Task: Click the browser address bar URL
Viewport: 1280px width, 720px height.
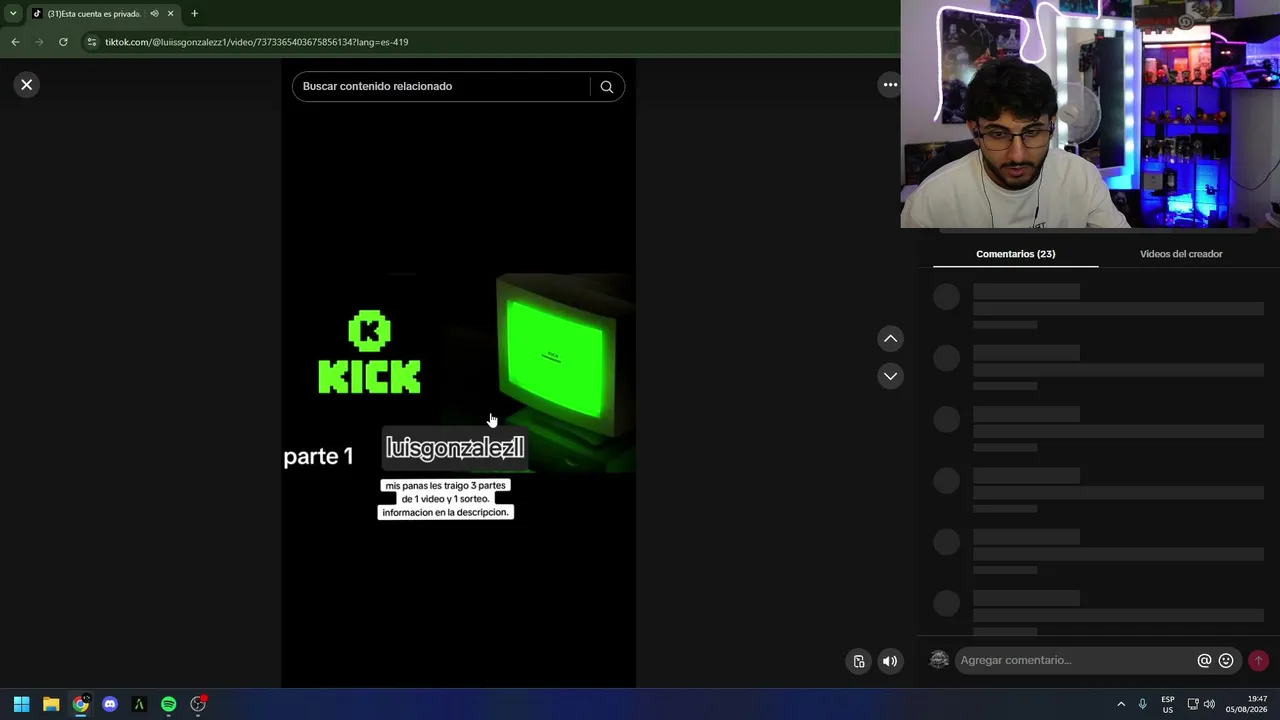Action: coord(257,42)
